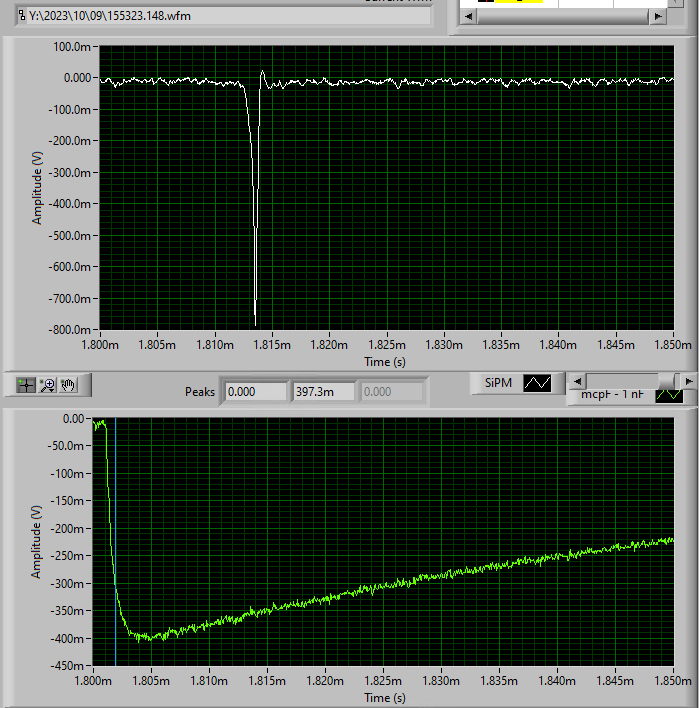Click the legend scrollbar left arrow
Screen dimensions: 699x708
pyautogui.click(x=577, y=382)
